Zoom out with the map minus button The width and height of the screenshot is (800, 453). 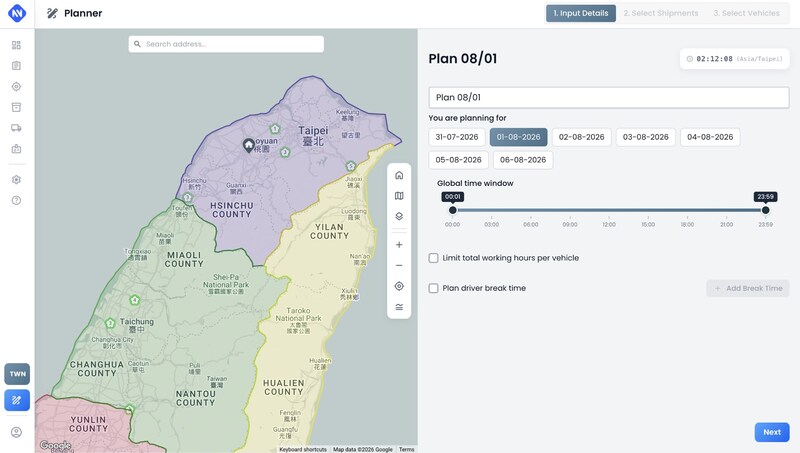click(x=399, y=265)
